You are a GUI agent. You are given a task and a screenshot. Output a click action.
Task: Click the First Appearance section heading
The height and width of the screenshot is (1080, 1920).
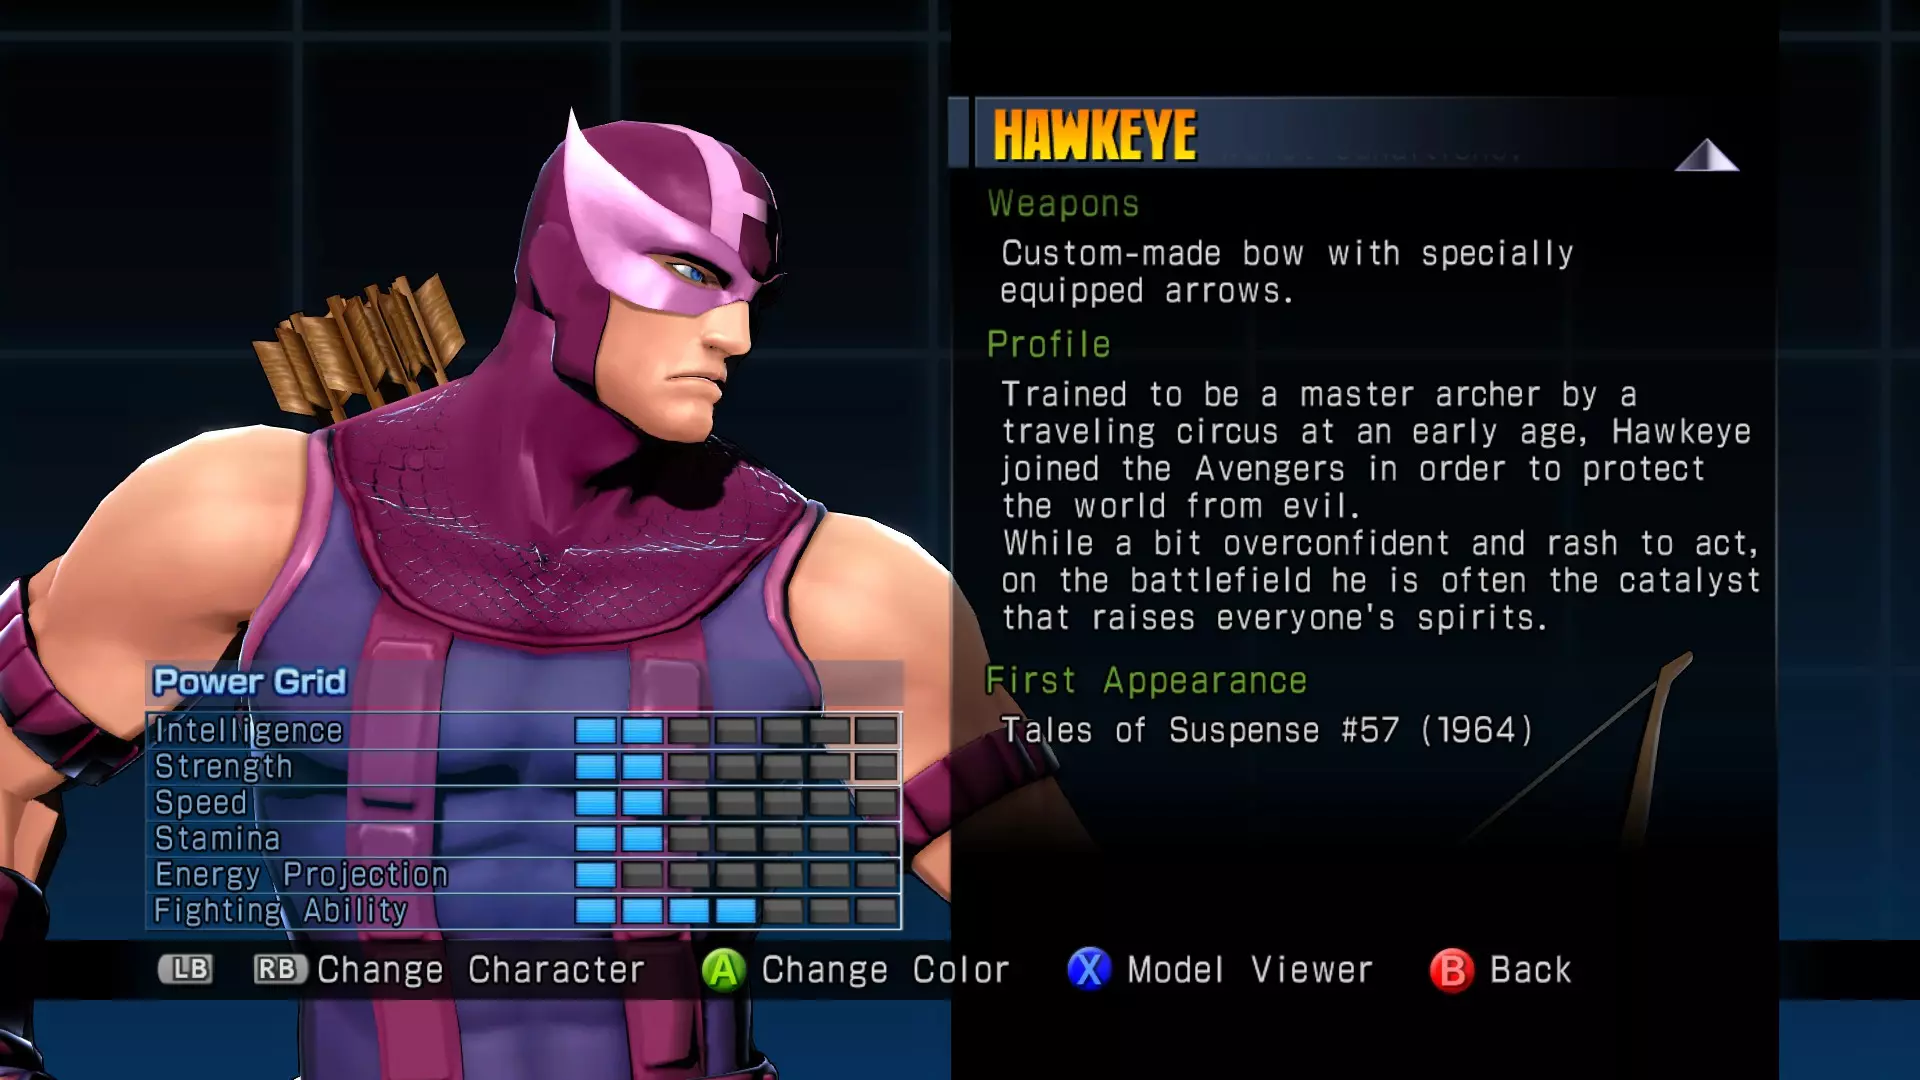point(1146,681)
